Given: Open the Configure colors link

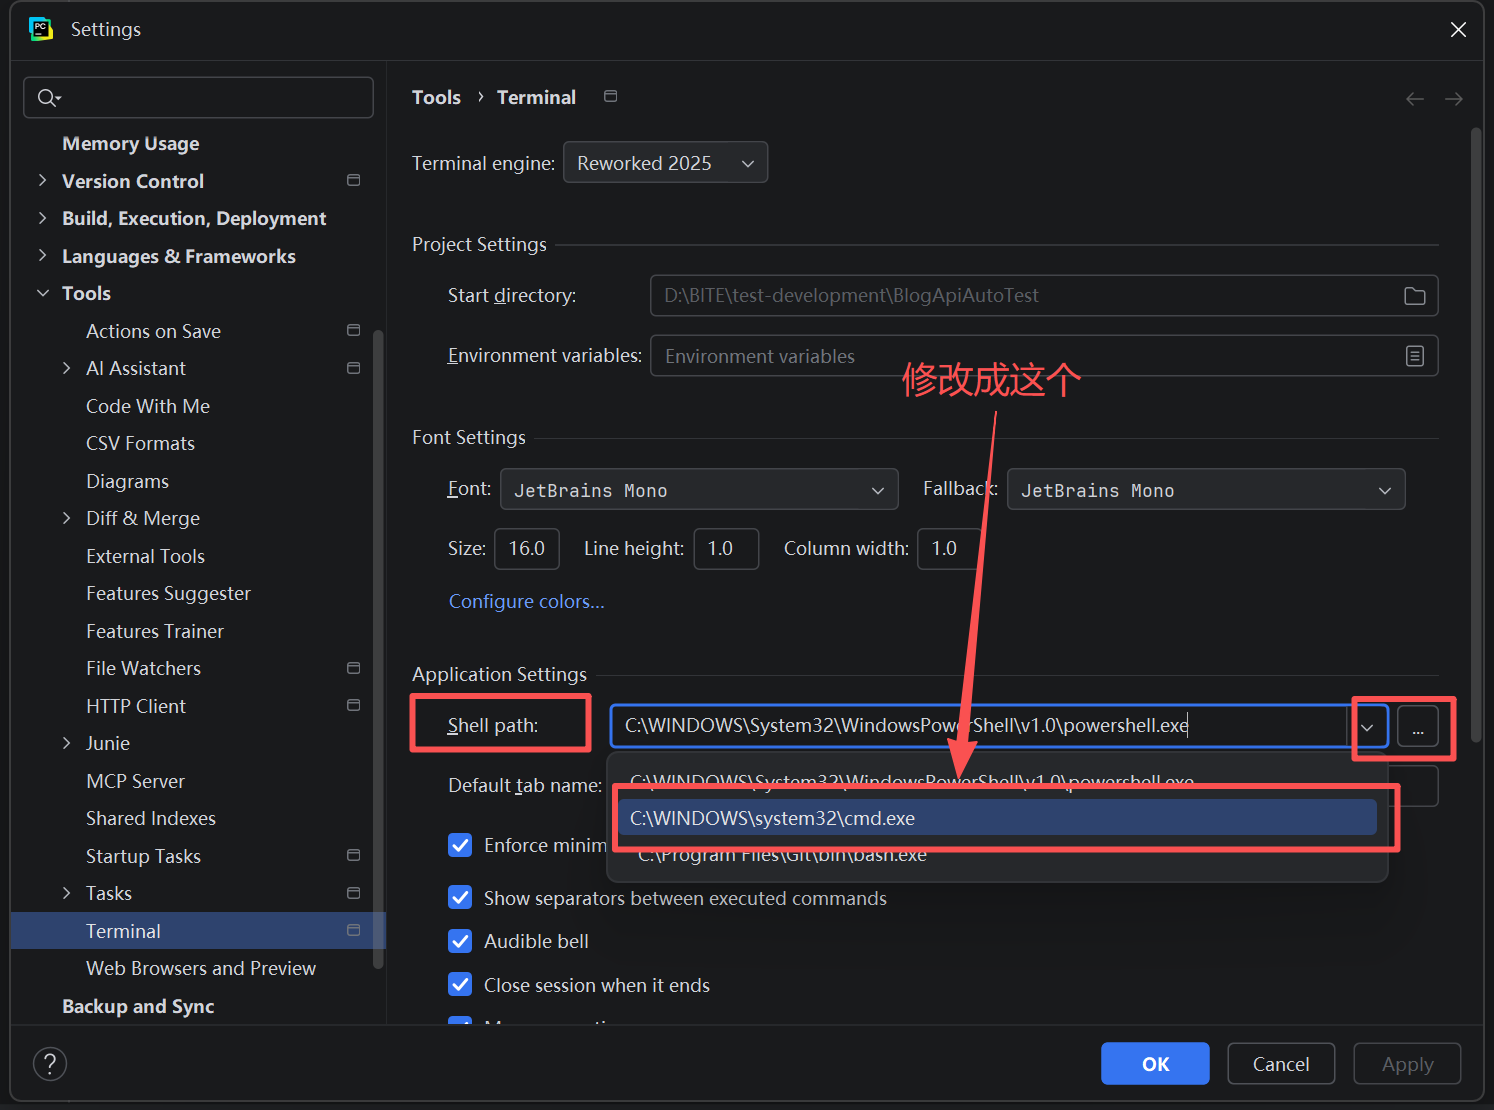Looking at the screenshot, I should coord(526,601).
